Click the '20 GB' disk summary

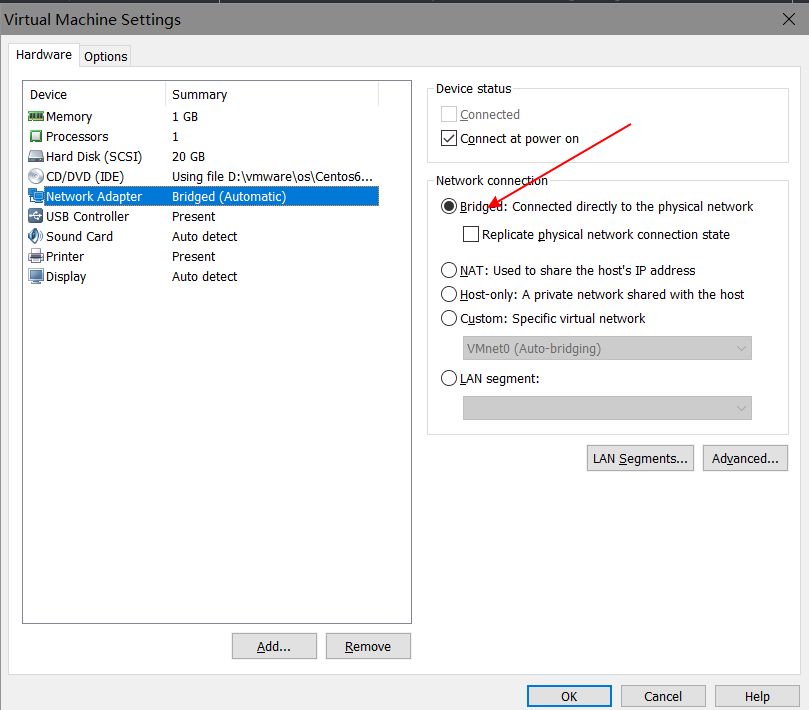[x=188, y=156]
